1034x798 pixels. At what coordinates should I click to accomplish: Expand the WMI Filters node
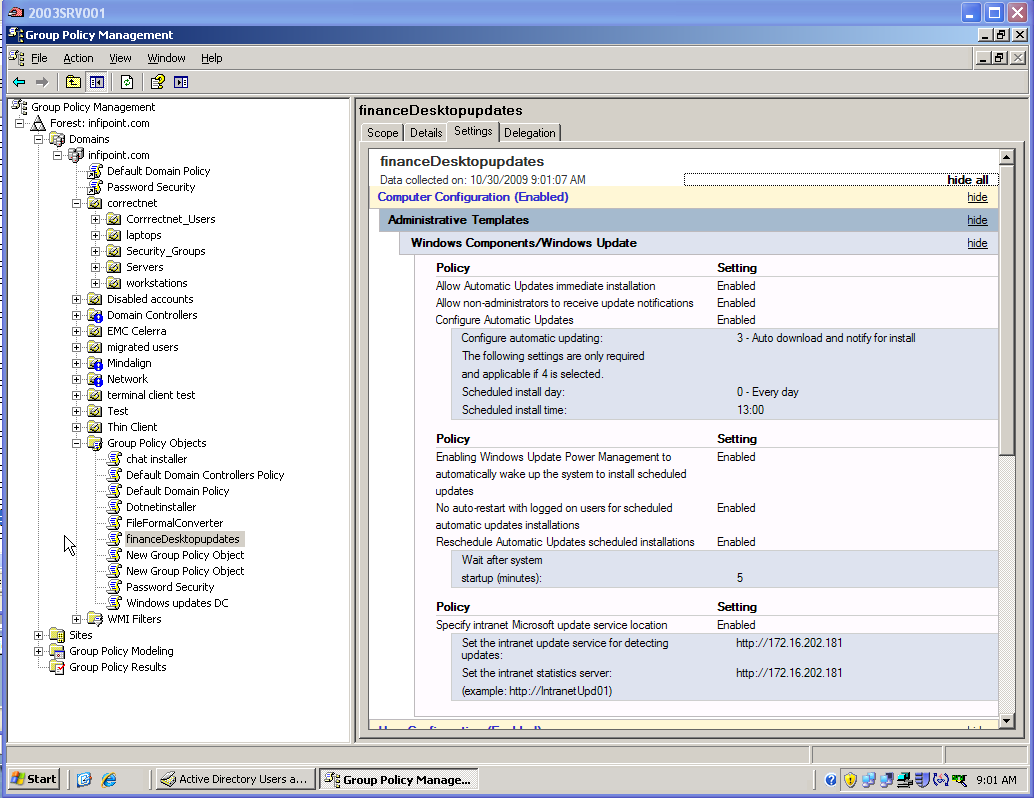[77, 618]
